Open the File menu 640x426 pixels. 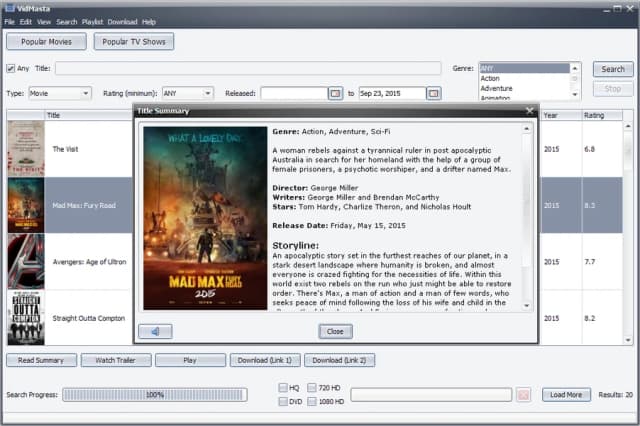[x=9, y=22]
